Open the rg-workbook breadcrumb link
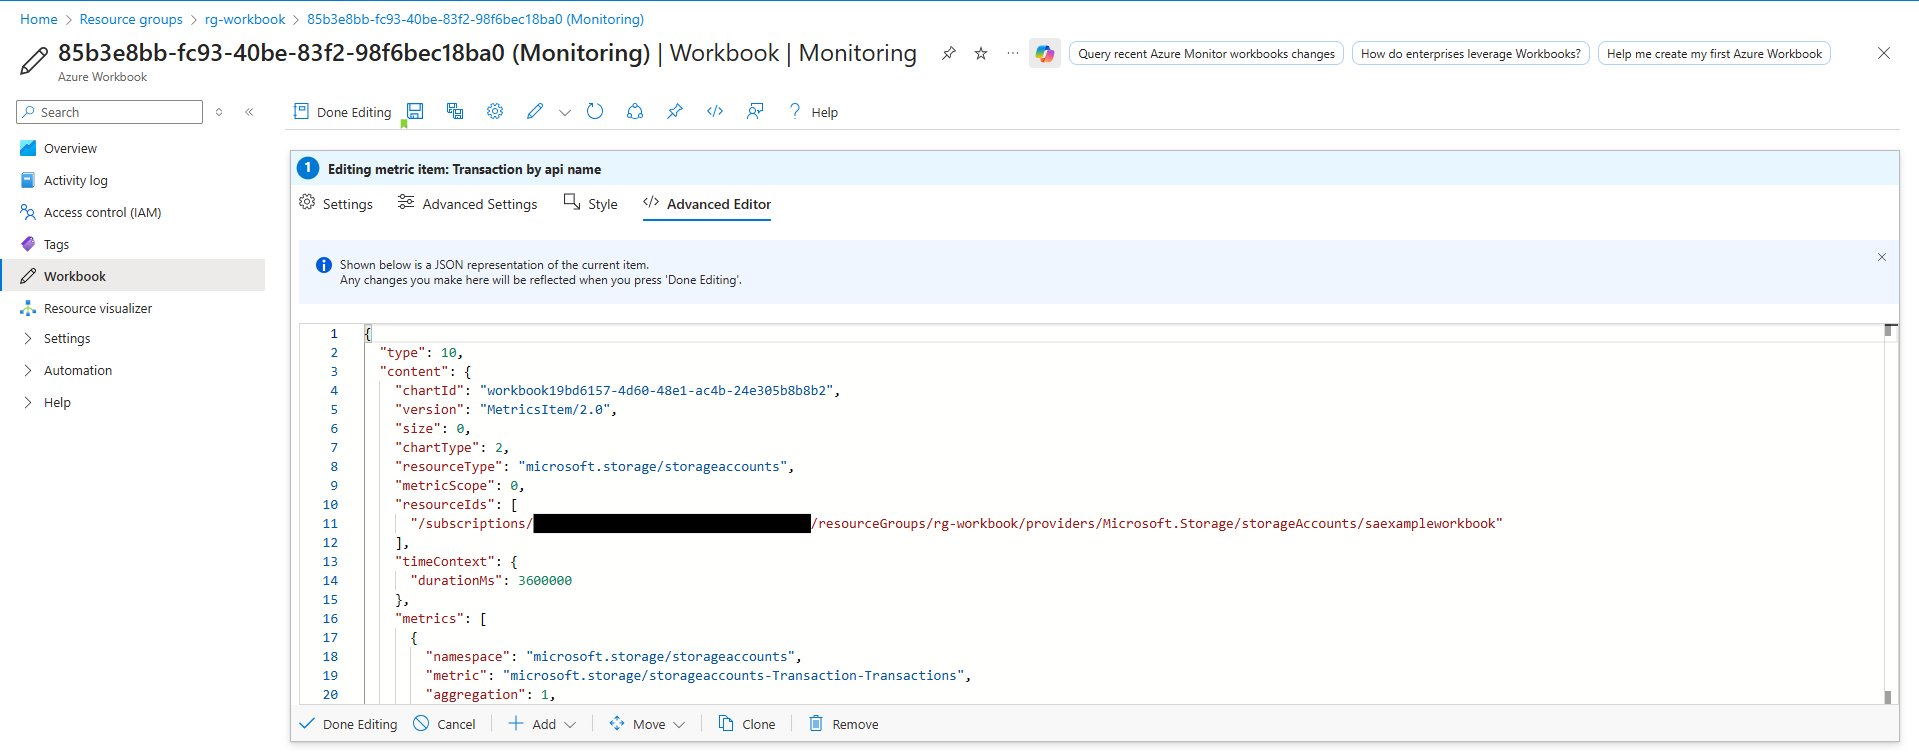 pos(245,19)
